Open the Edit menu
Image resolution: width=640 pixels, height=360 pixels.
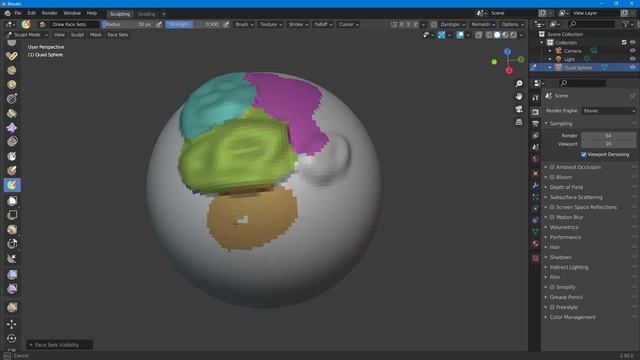pos(31,13)
